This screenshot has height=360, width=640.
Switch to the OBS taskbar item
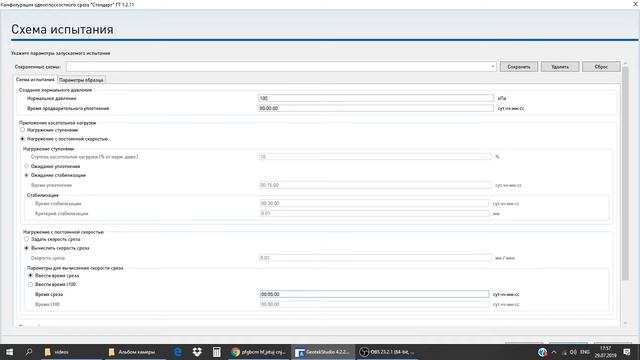point(387,352)
